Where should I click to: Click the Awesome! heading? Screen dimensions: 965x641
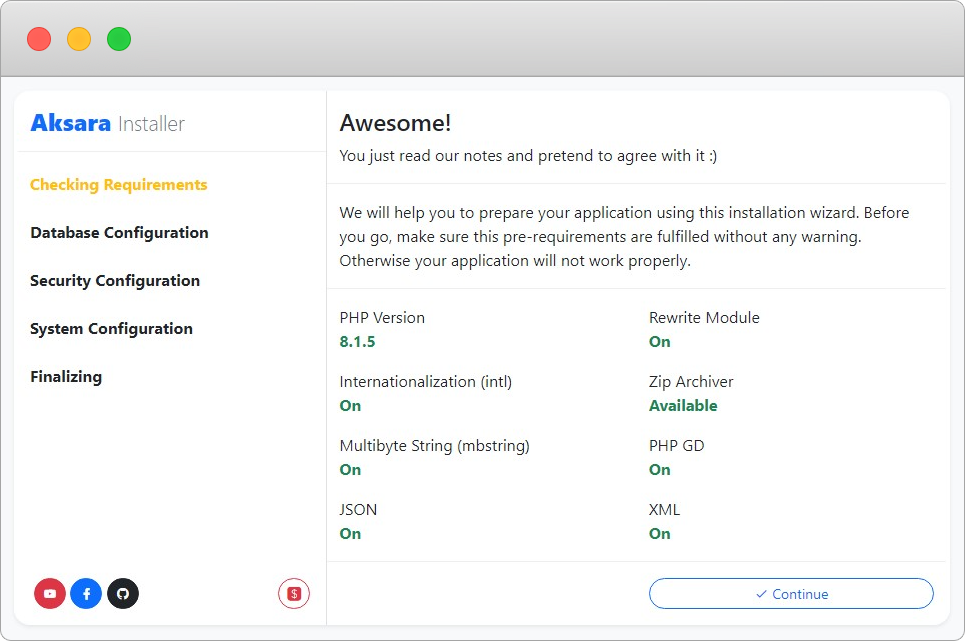coord(395,123)
